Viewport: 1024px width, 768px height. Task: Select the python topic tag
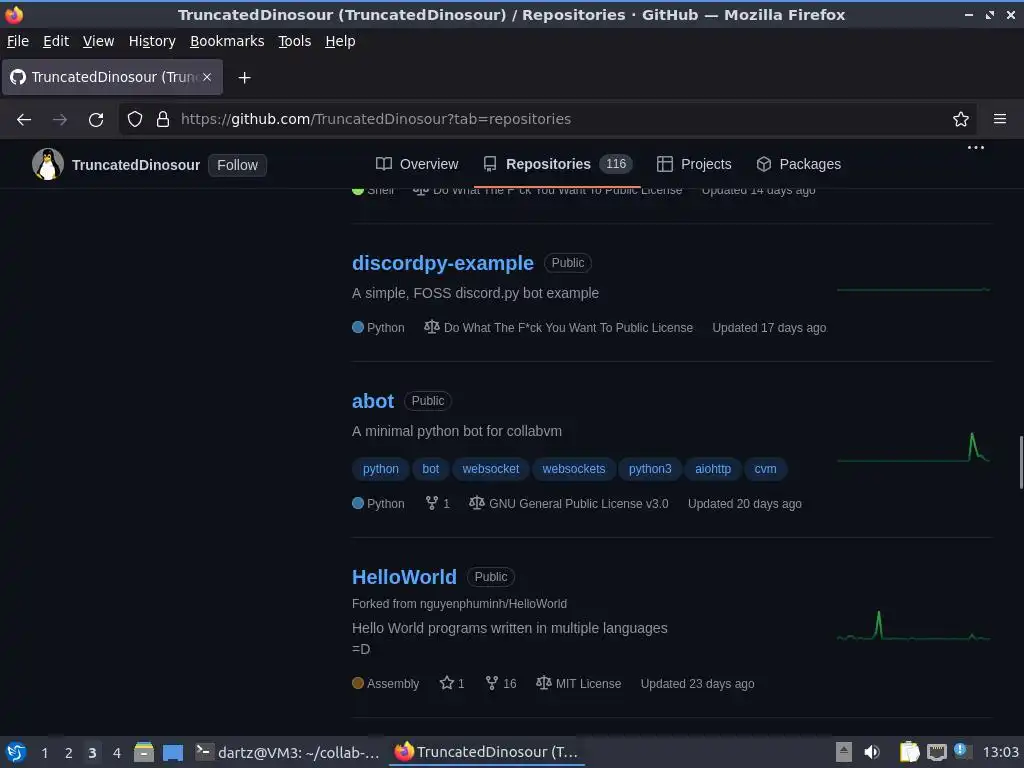(x=381, y=469)
